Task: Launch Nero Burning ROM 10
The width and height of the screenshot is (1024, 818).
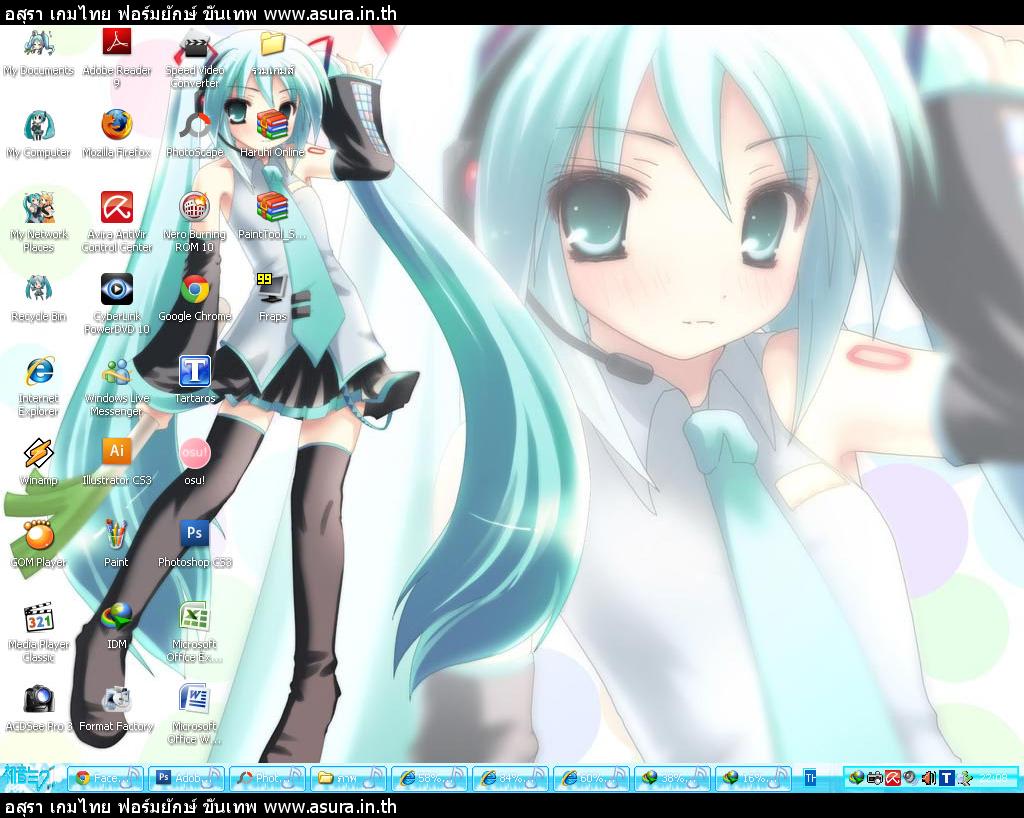Action: 195,223
